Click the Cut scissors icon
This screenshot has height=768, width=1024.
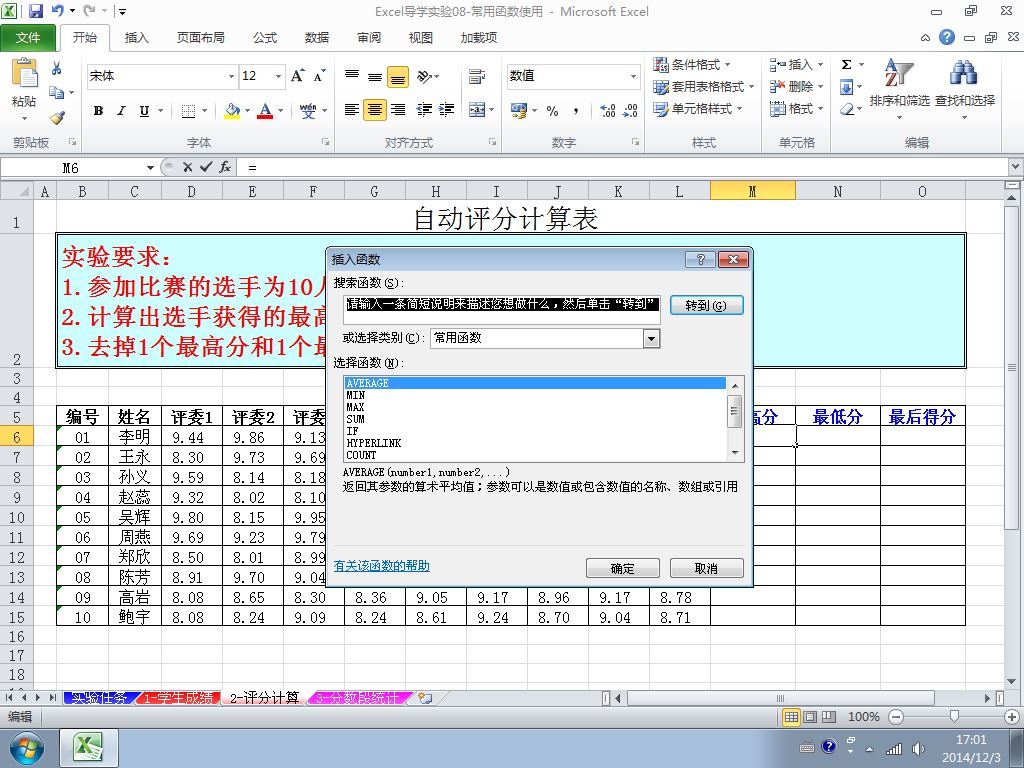pos(57,68)
